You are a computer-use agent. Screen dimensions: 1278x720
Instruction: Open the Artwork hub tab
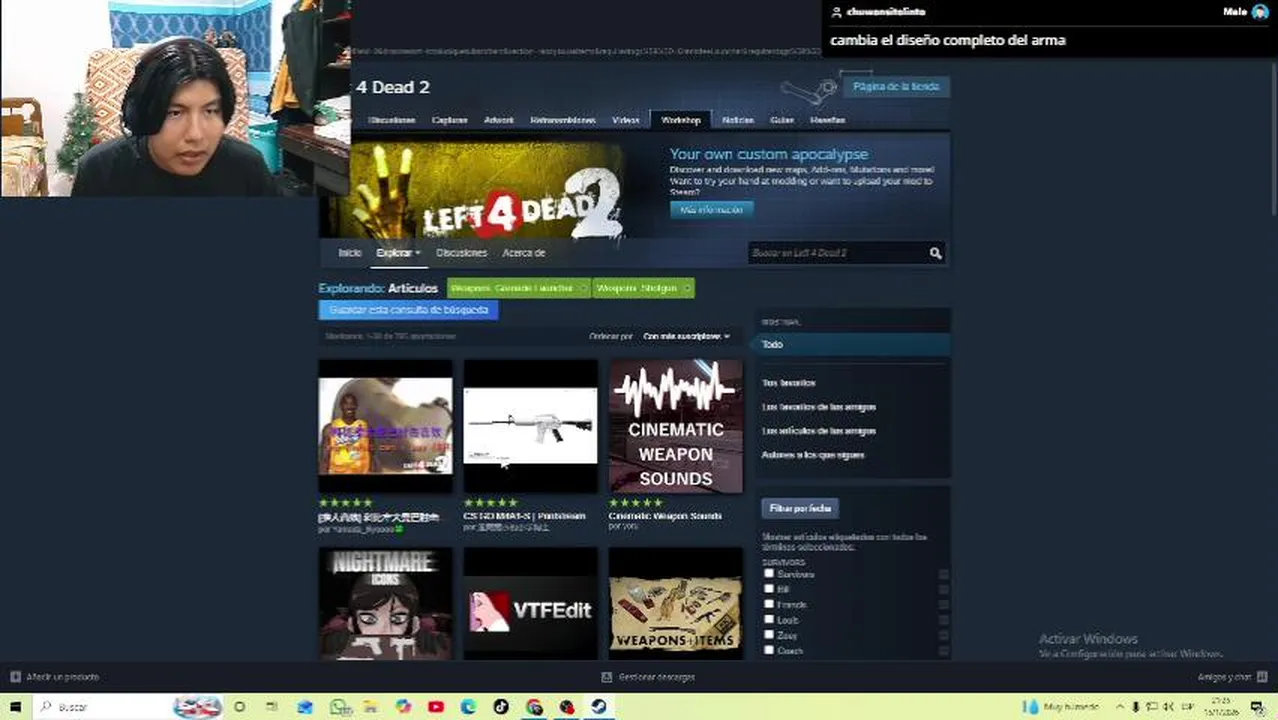[498, 120]
